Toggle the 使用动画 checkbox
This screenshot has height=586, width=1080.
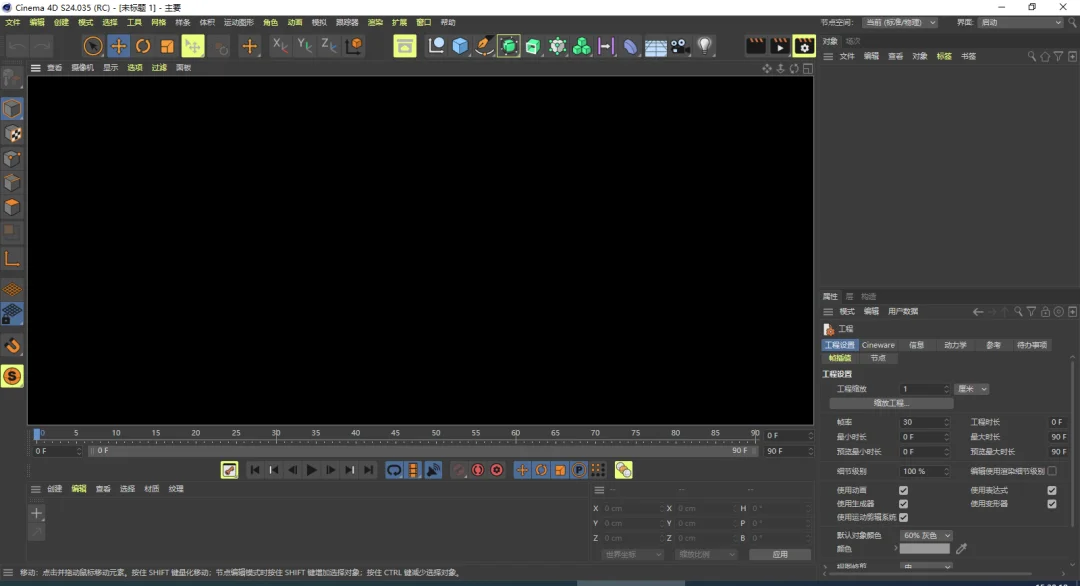pos(903,490)
